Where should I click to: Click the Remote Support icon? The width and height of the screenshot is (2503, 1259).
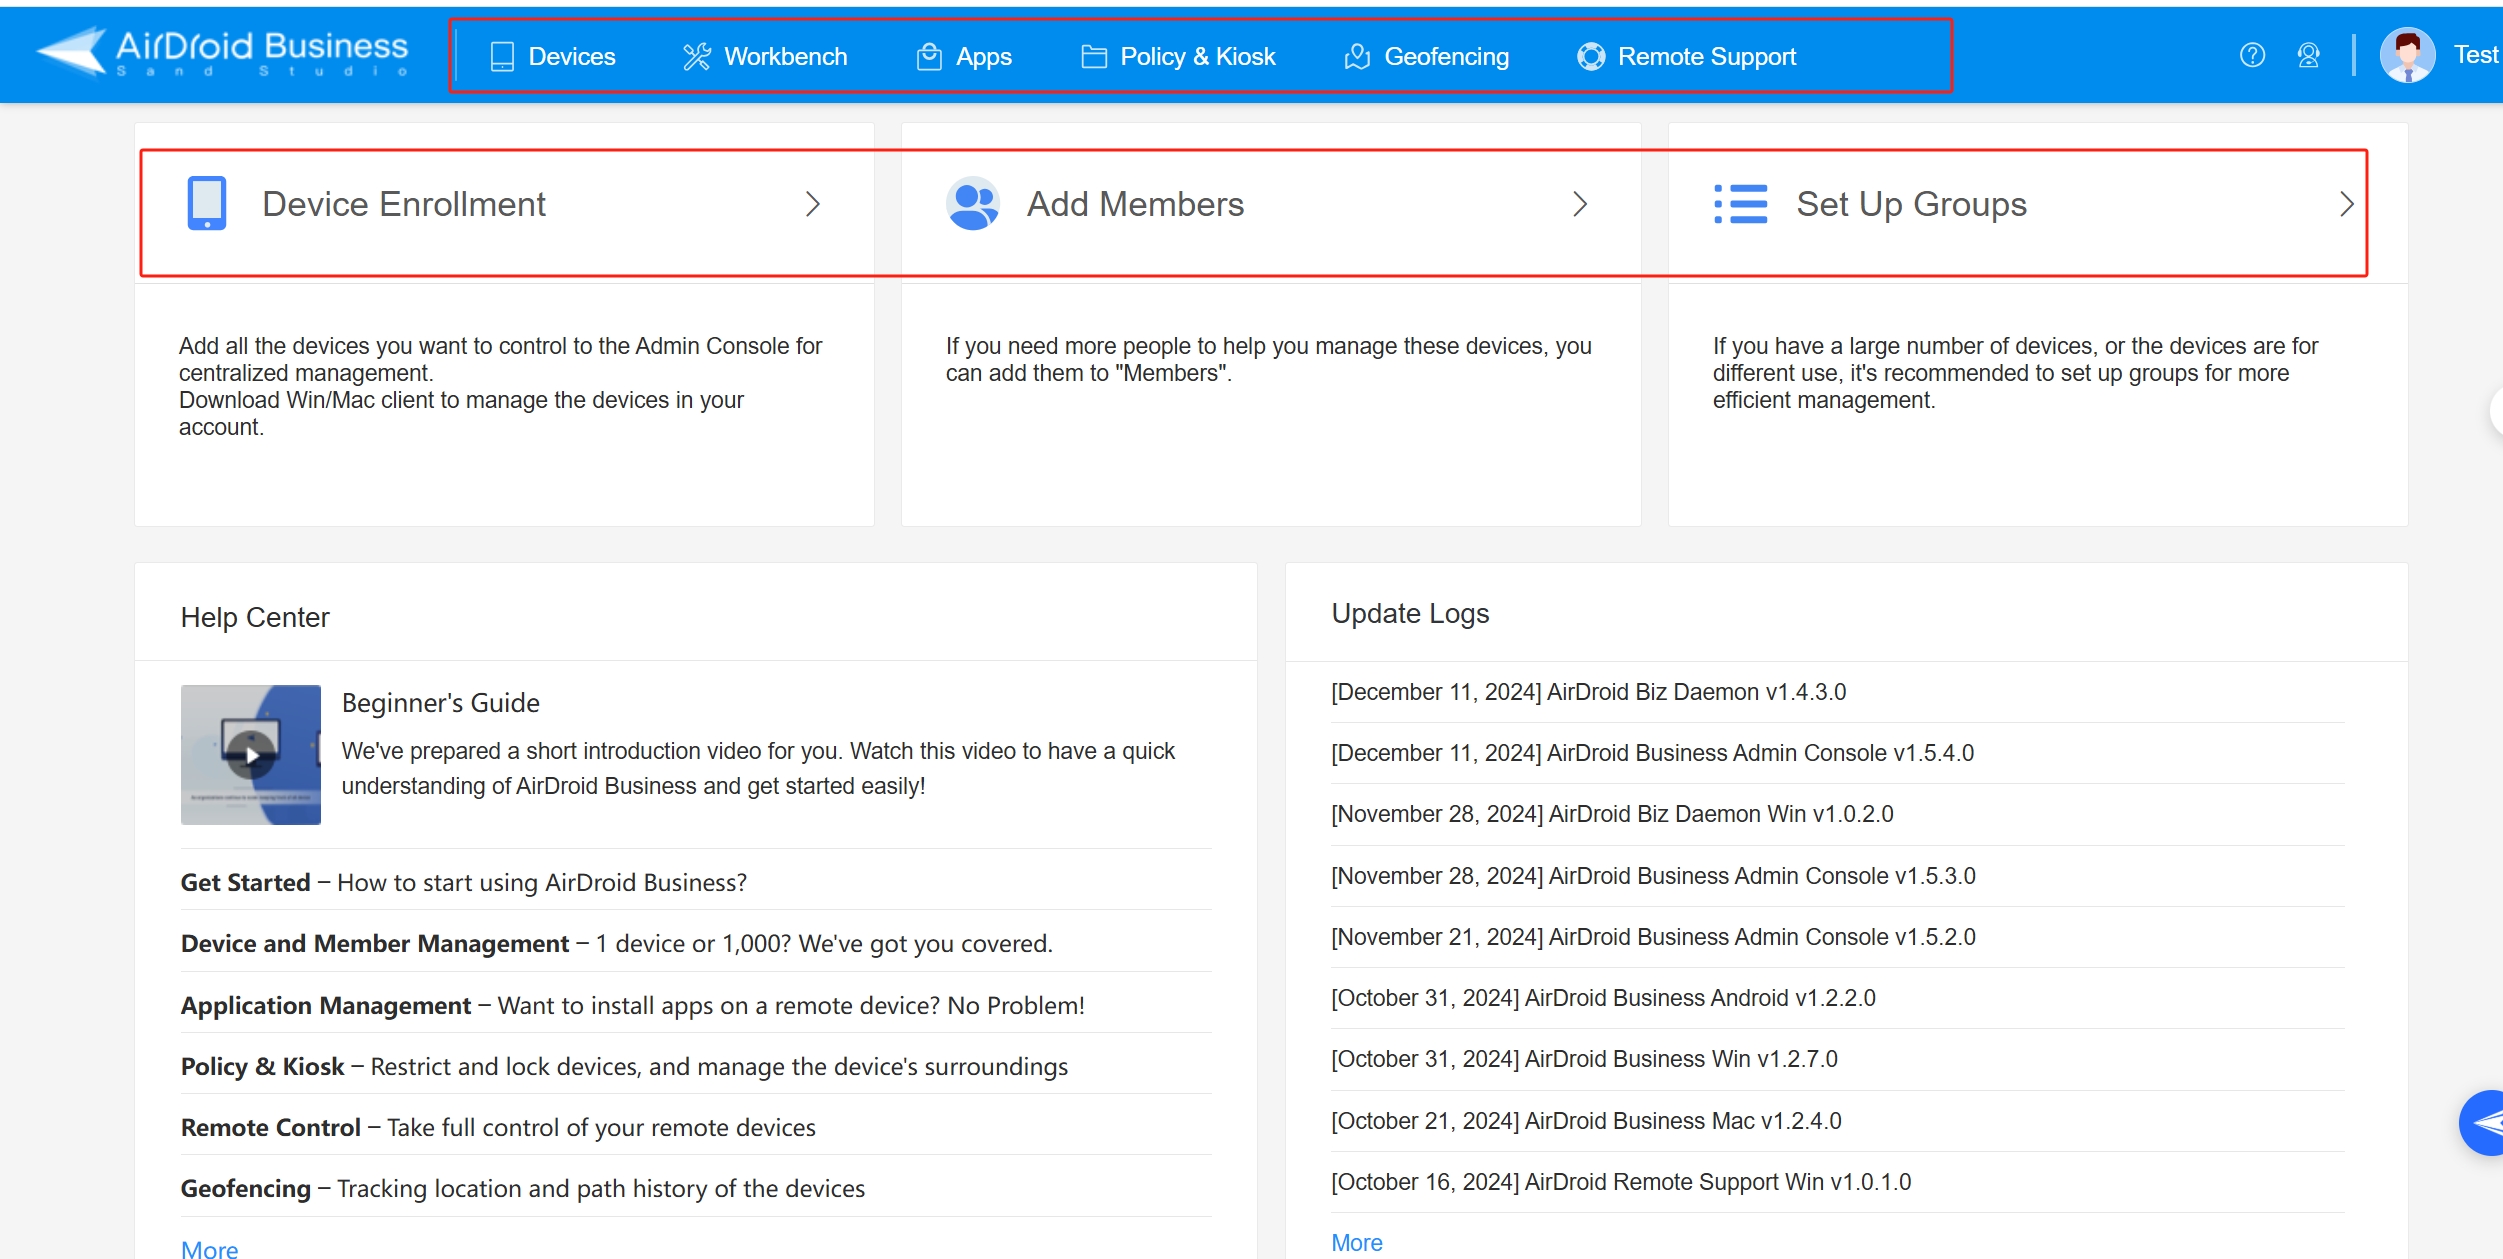[1591, 56]
